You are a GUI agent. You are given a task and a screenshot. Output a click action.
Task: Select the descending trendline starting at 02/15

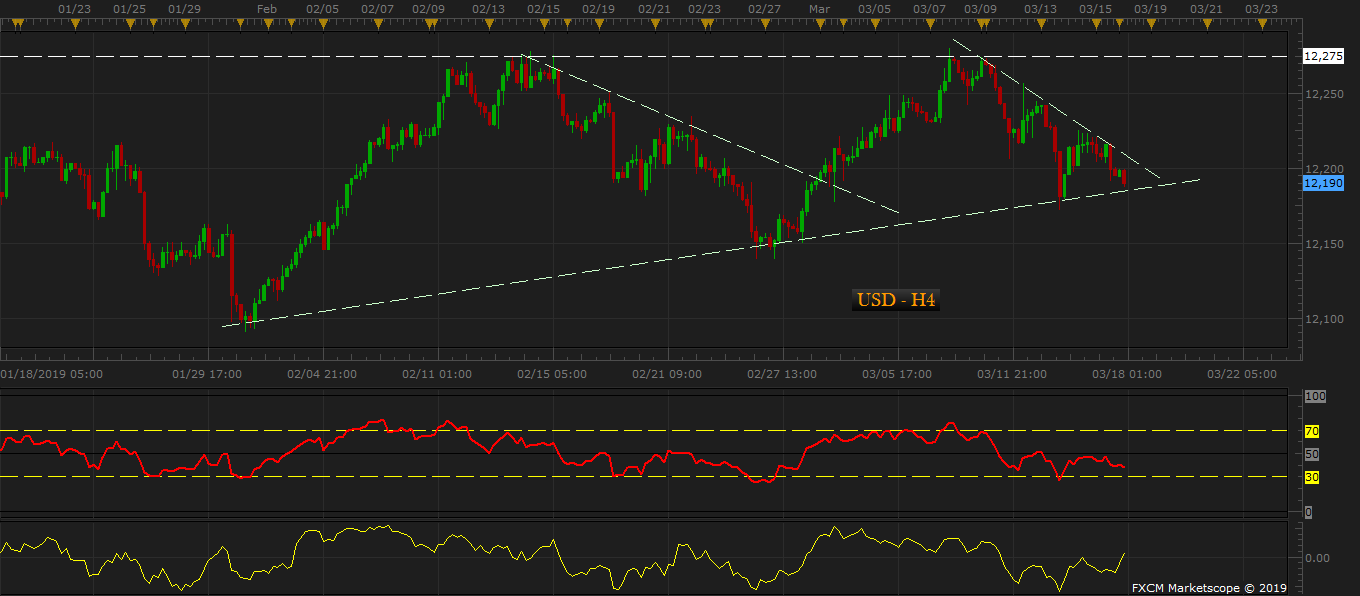point(712,134)
